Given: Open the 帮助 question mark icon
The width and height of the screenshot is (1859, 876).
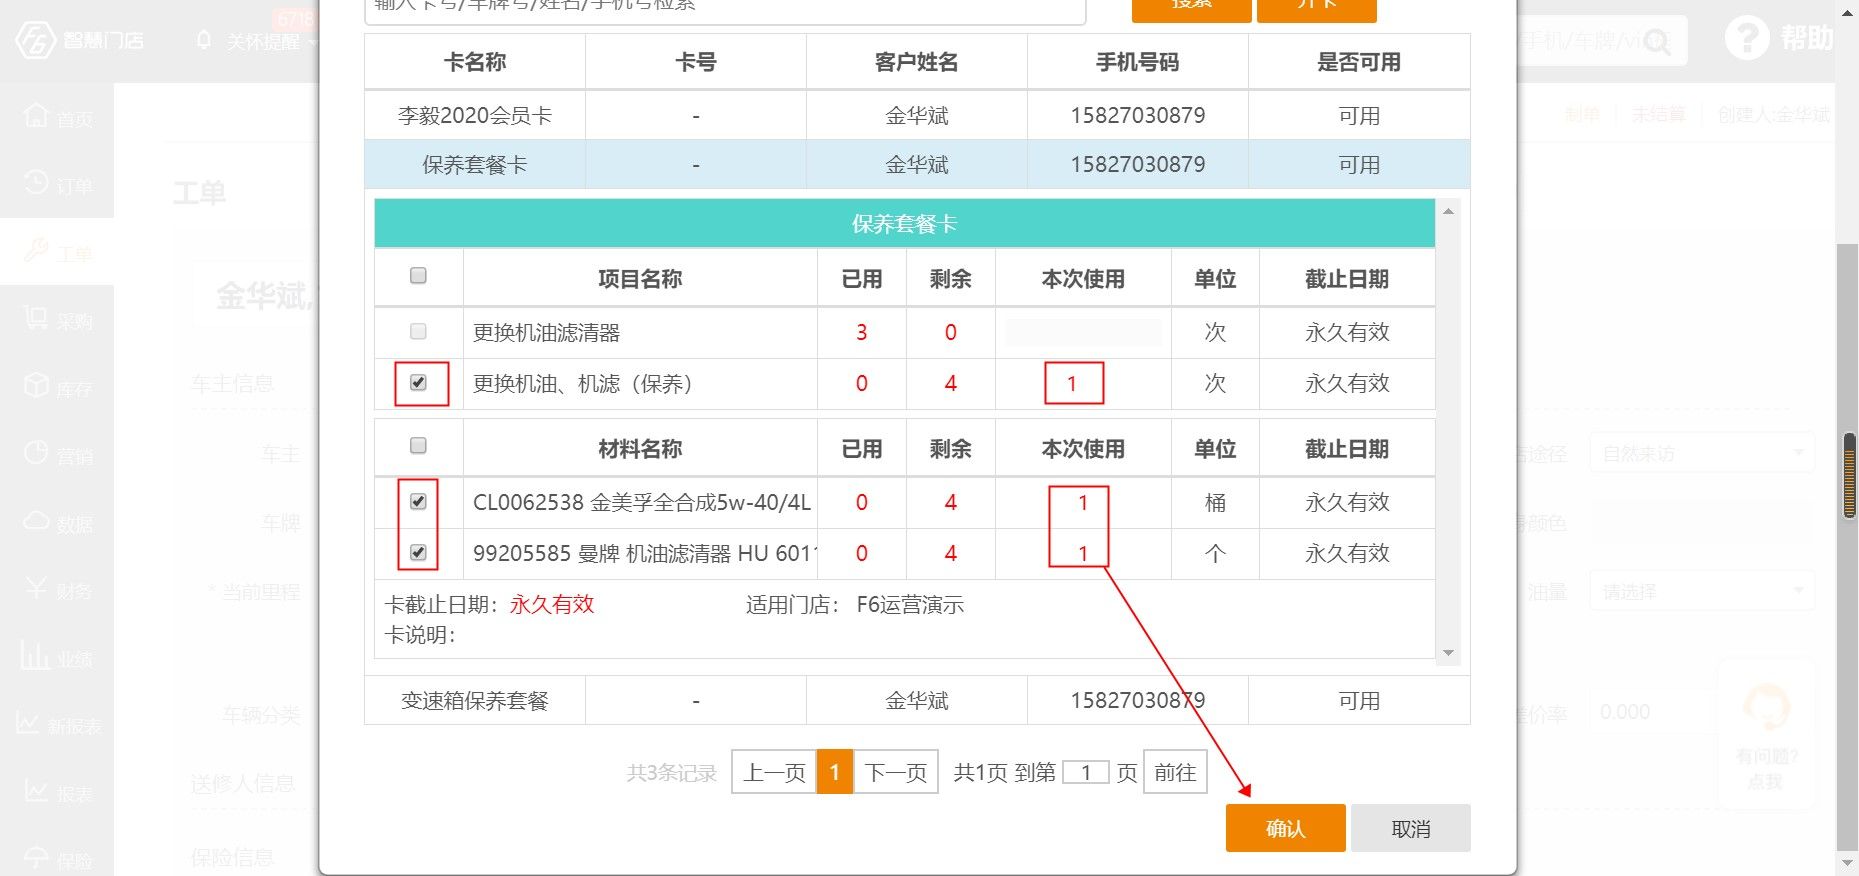Looking at the screenshot, I should click(1746, 38).
